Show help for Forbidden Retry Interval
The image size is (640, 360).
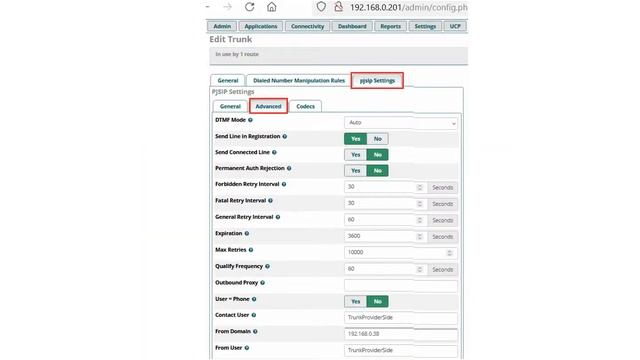click(284, 184)
